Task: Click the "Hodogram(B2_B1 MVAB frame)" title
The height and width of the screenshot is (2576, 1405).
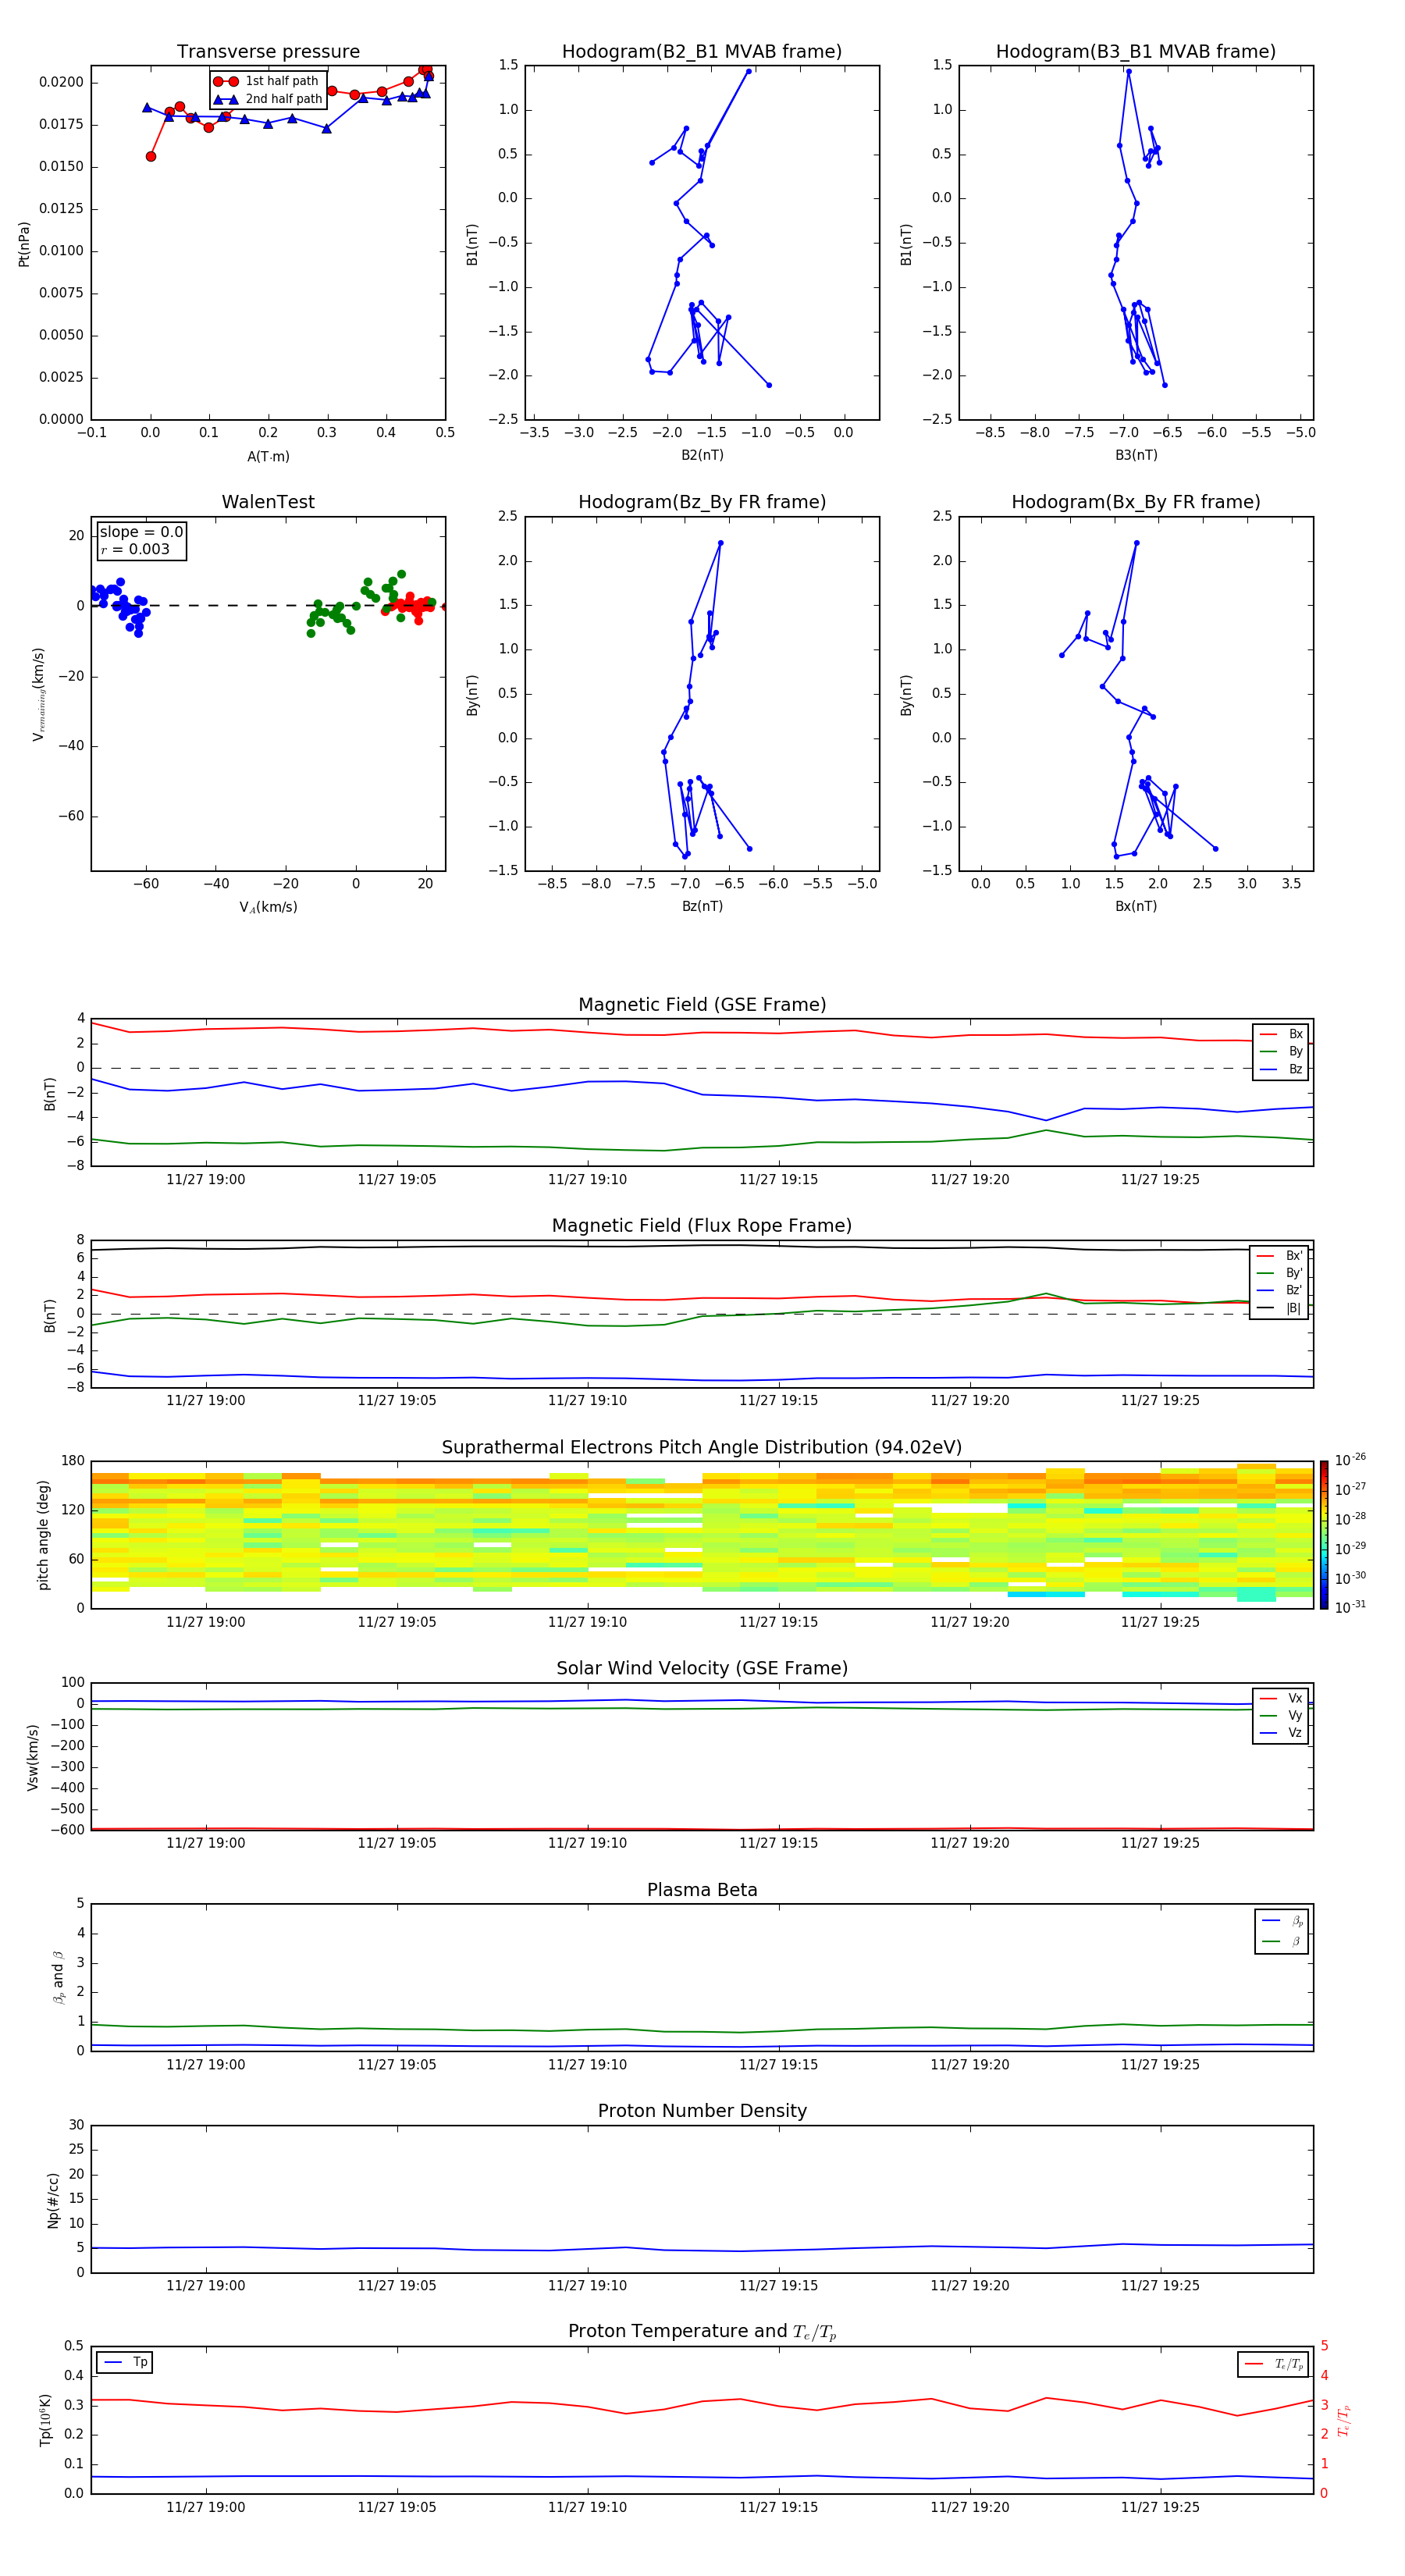Action: [x=701, y=52]
